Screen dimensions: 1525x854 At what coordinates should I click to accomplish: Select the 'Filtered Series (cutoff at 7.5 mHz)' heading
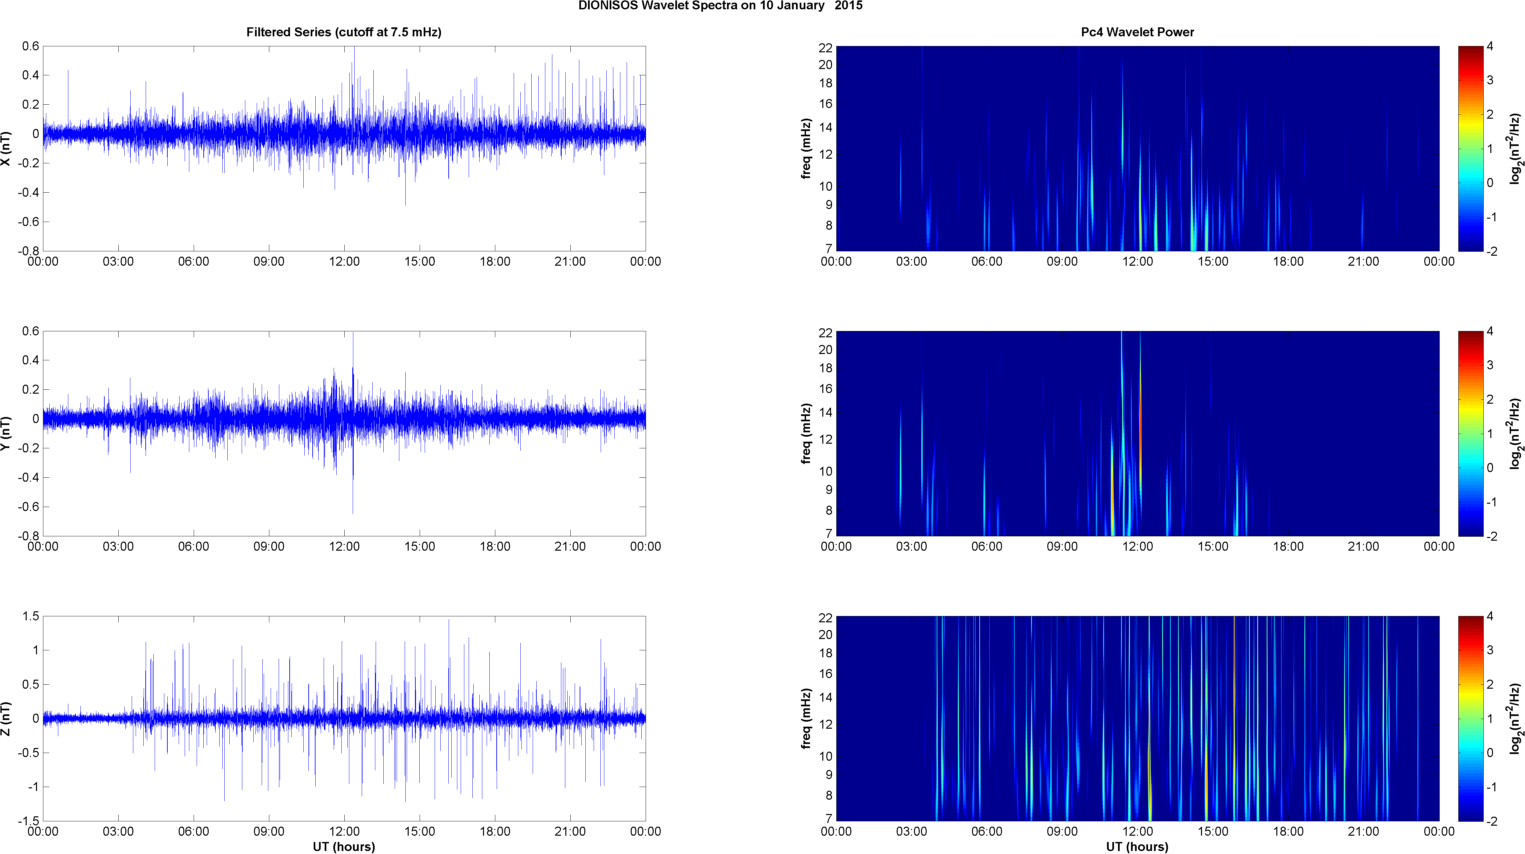pos(344,32)
